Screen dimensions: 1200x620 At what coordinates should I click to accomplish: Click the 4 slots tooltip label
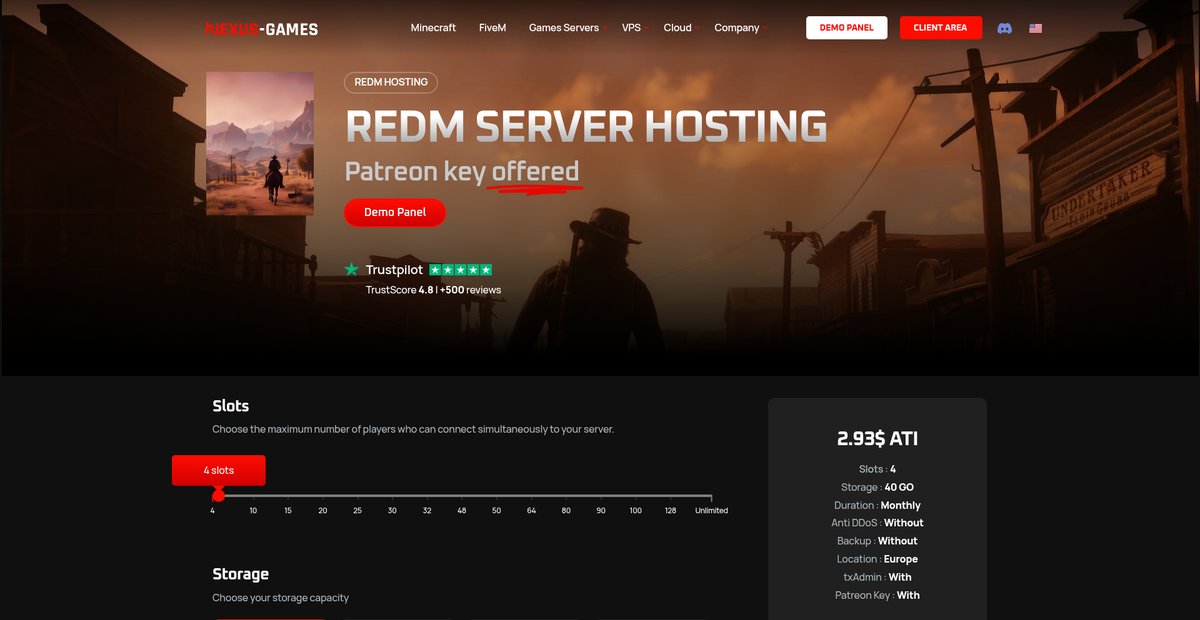[x=218, y=470]
